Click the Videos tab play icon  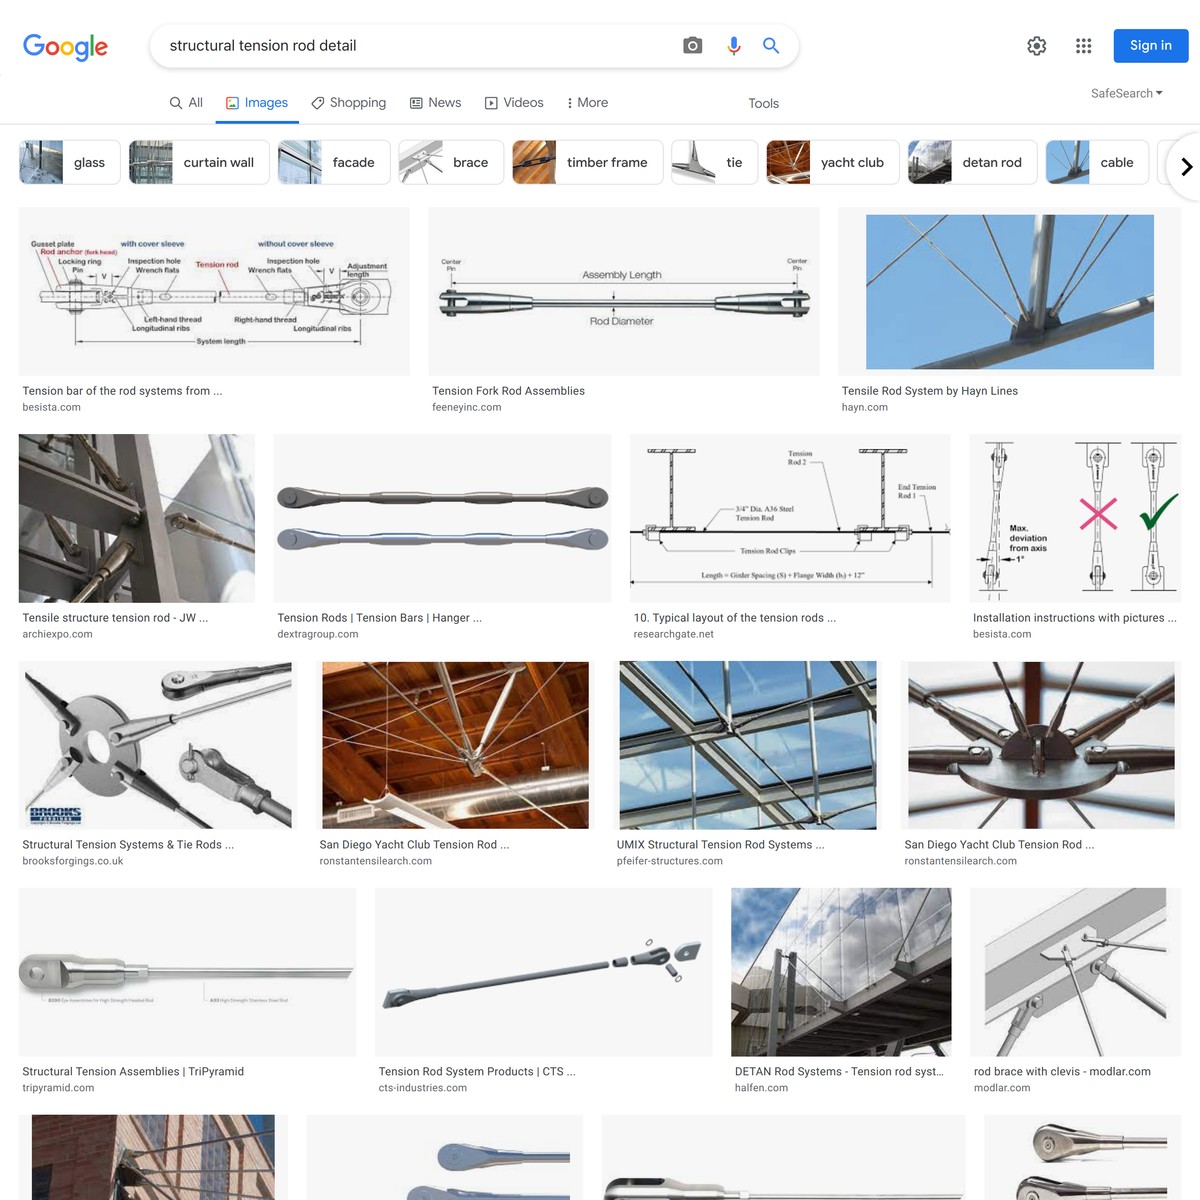491,102
